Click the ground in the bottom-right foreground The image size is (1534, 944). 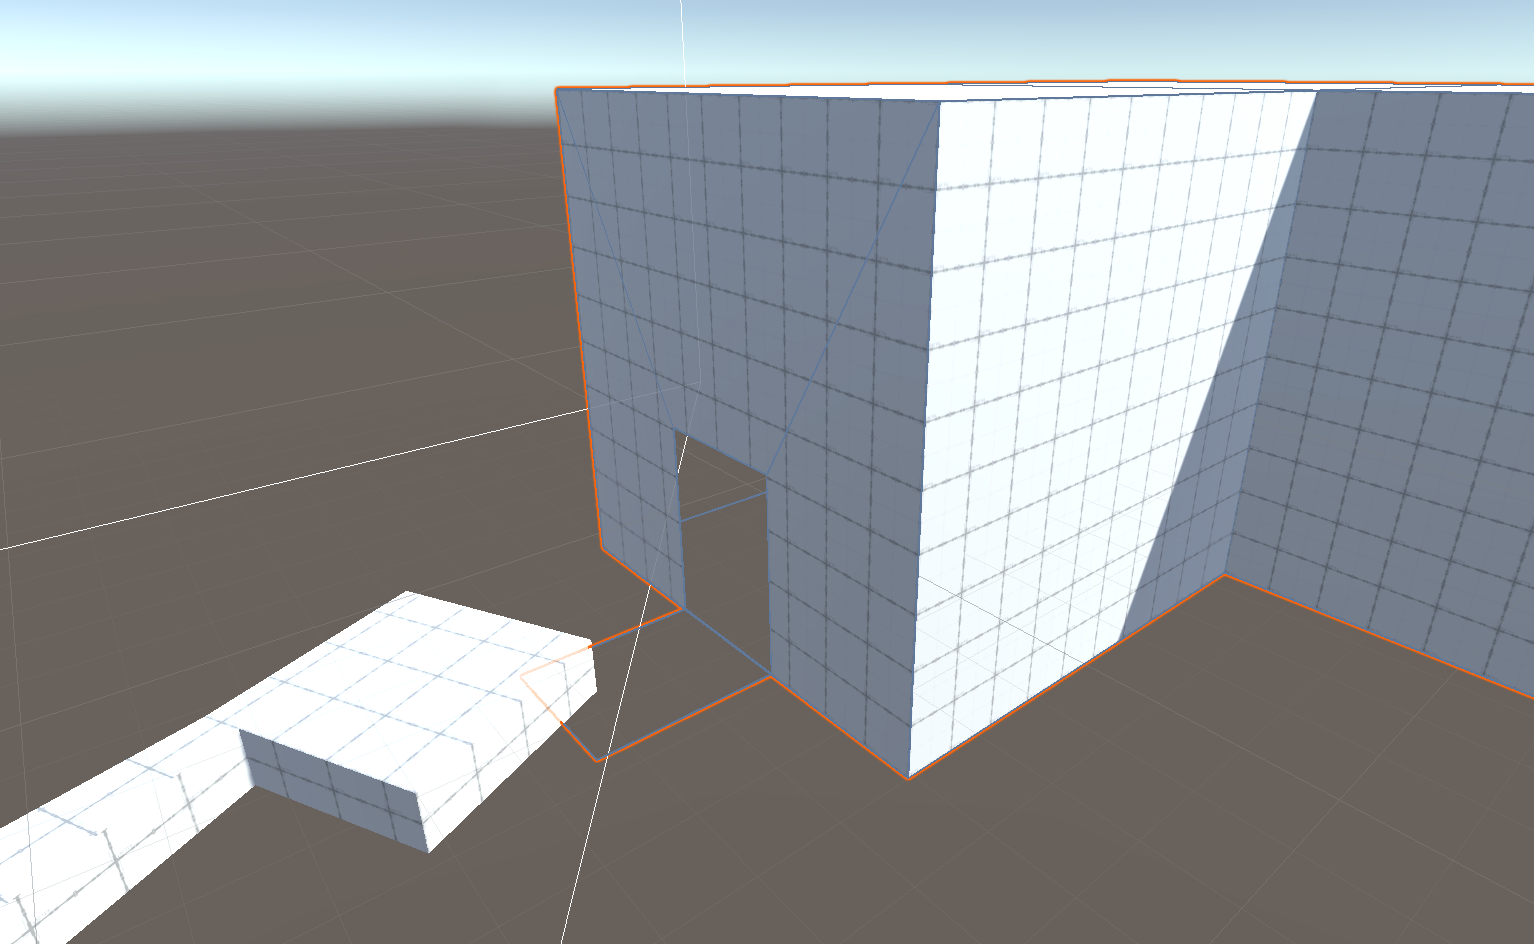pyautogui.click(x=1300, y=850)
